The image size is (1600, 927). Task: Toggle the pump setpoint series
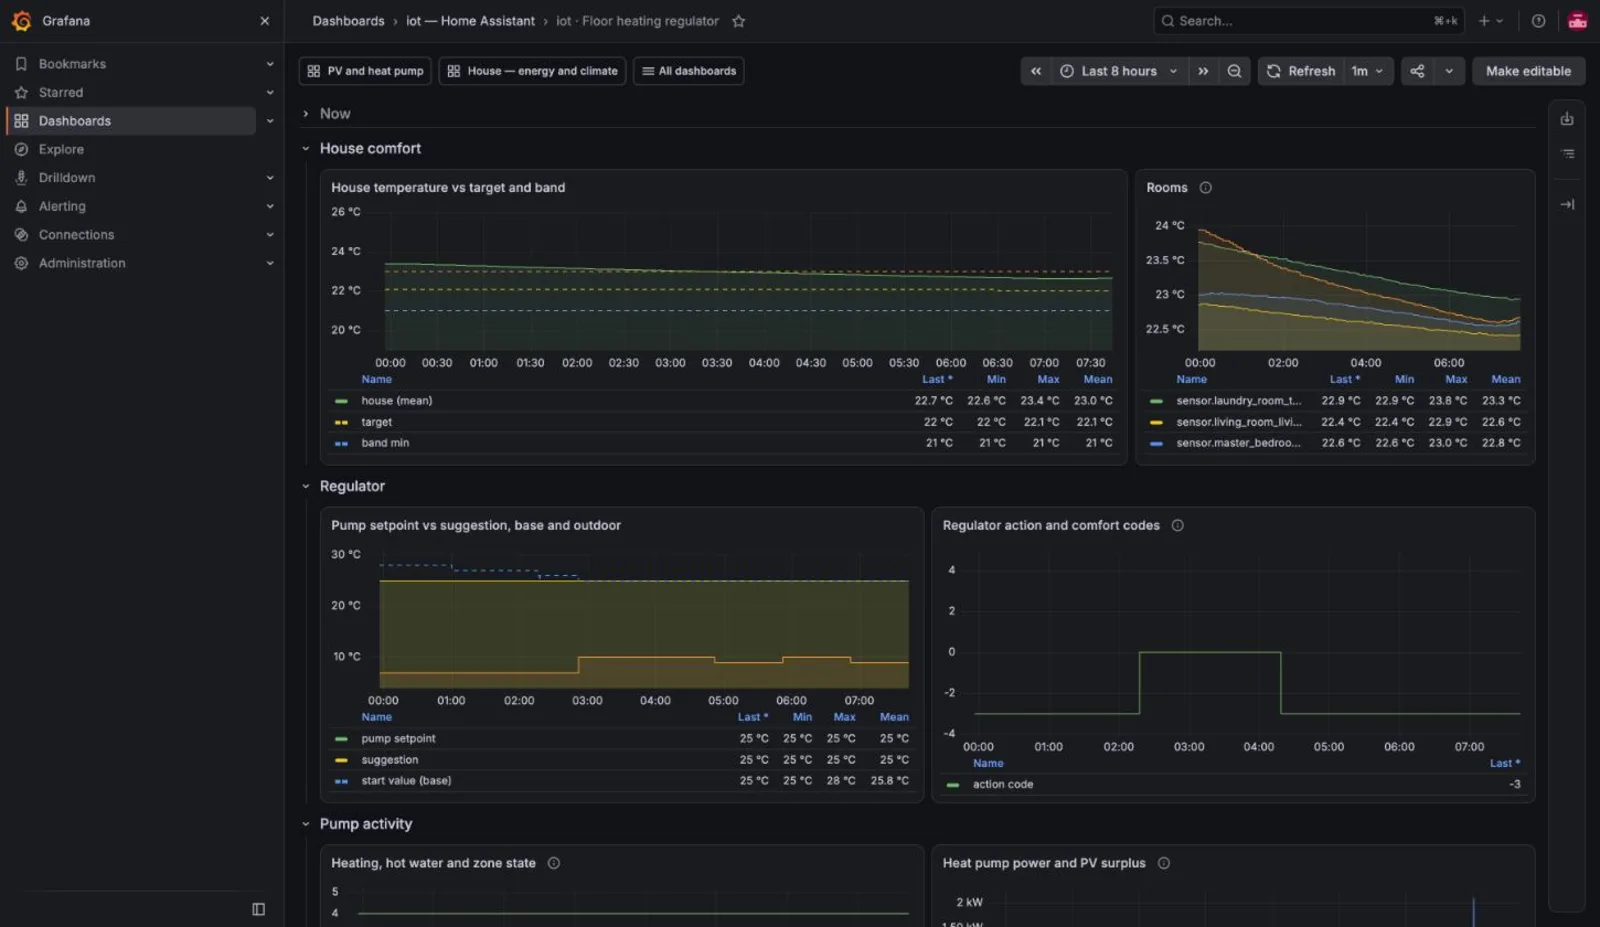coord(398,739)
